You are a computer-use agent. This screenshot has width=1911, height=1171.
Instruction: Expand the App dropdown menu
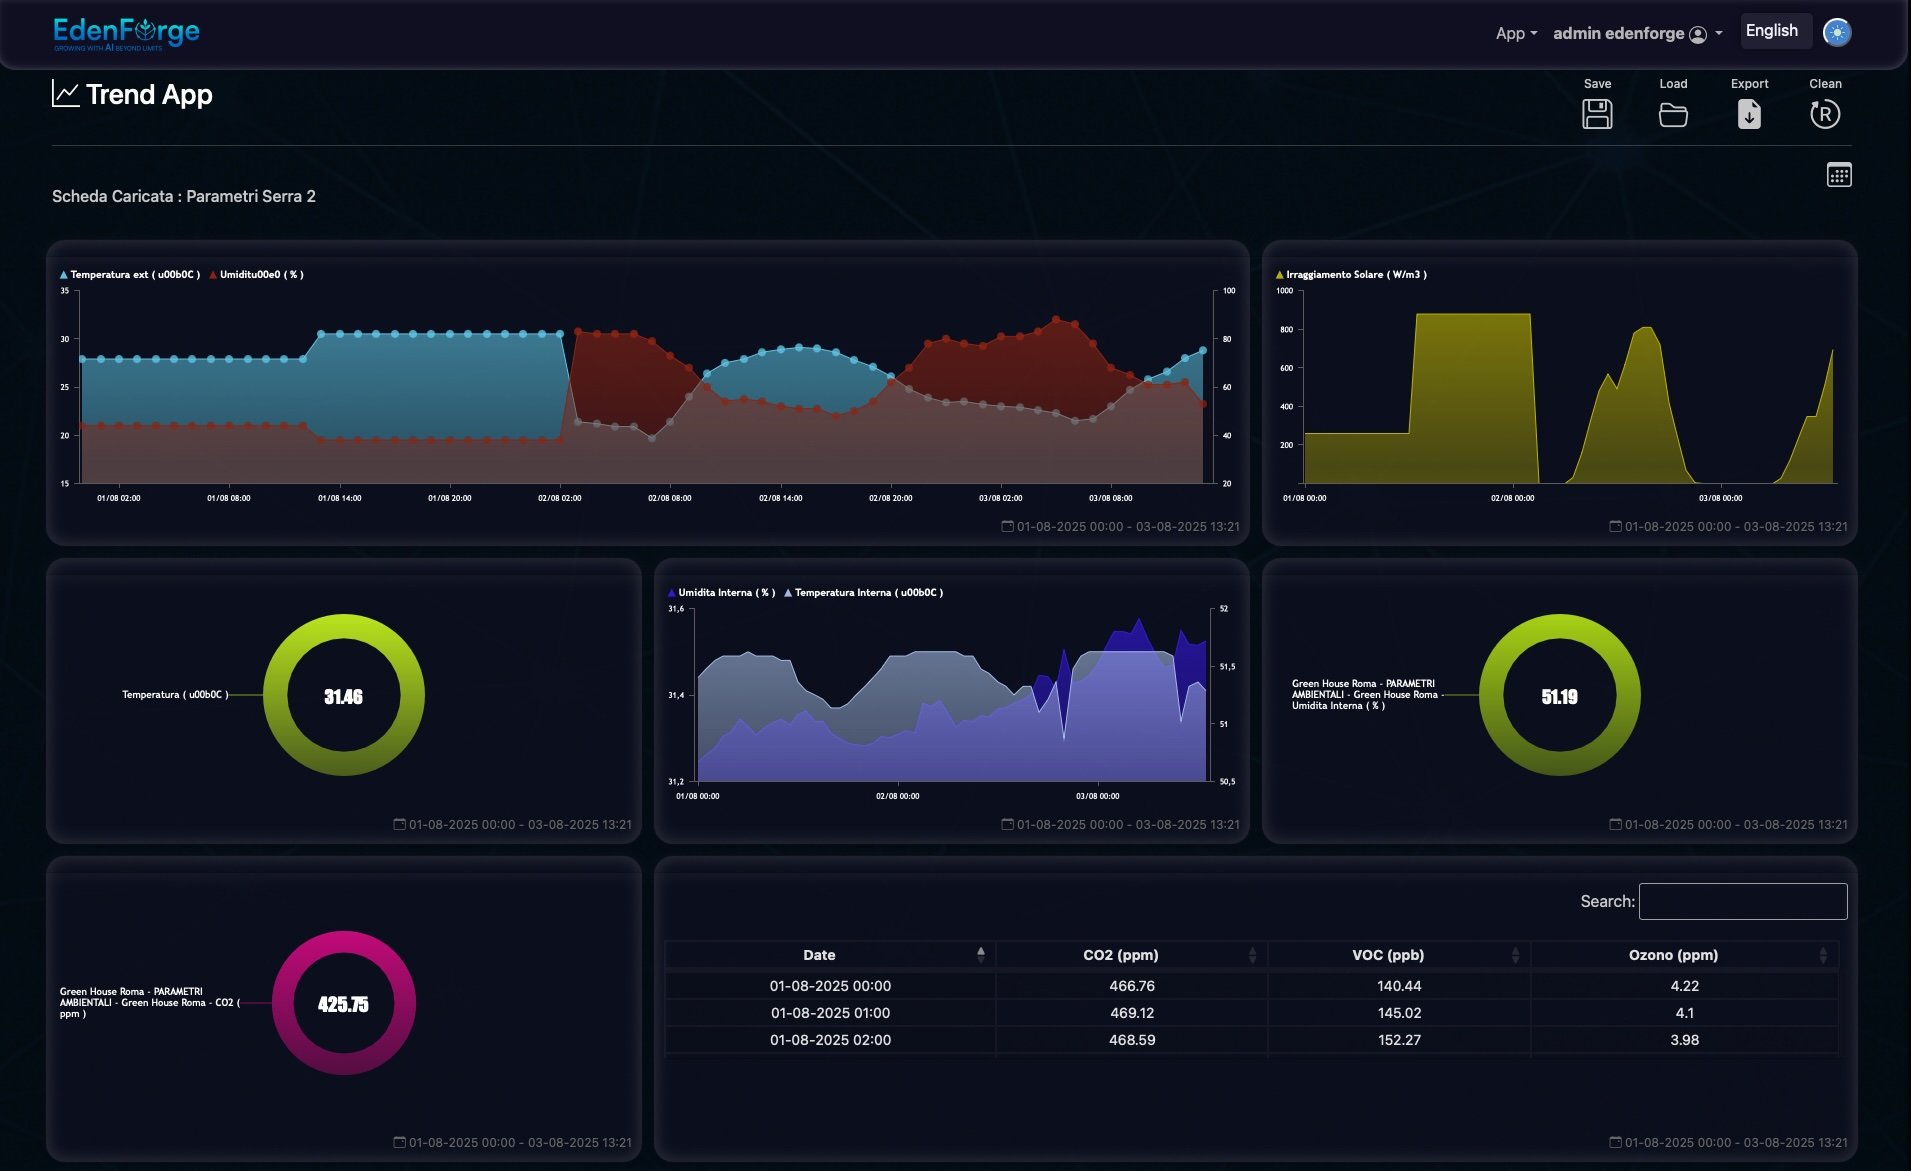1516,33
